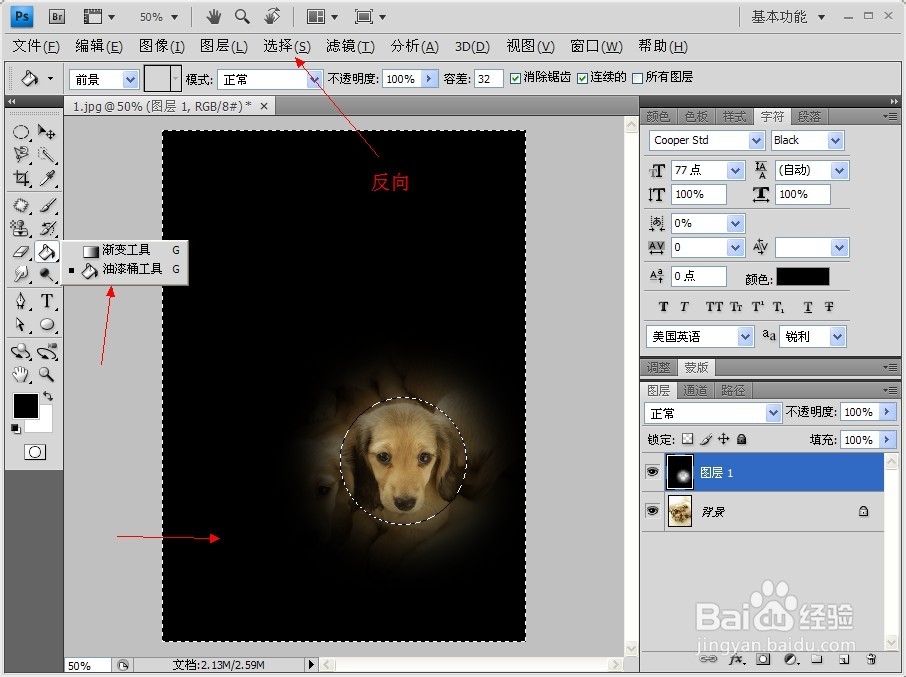Toggle the anti-alias checkbox

click(515, 78)
